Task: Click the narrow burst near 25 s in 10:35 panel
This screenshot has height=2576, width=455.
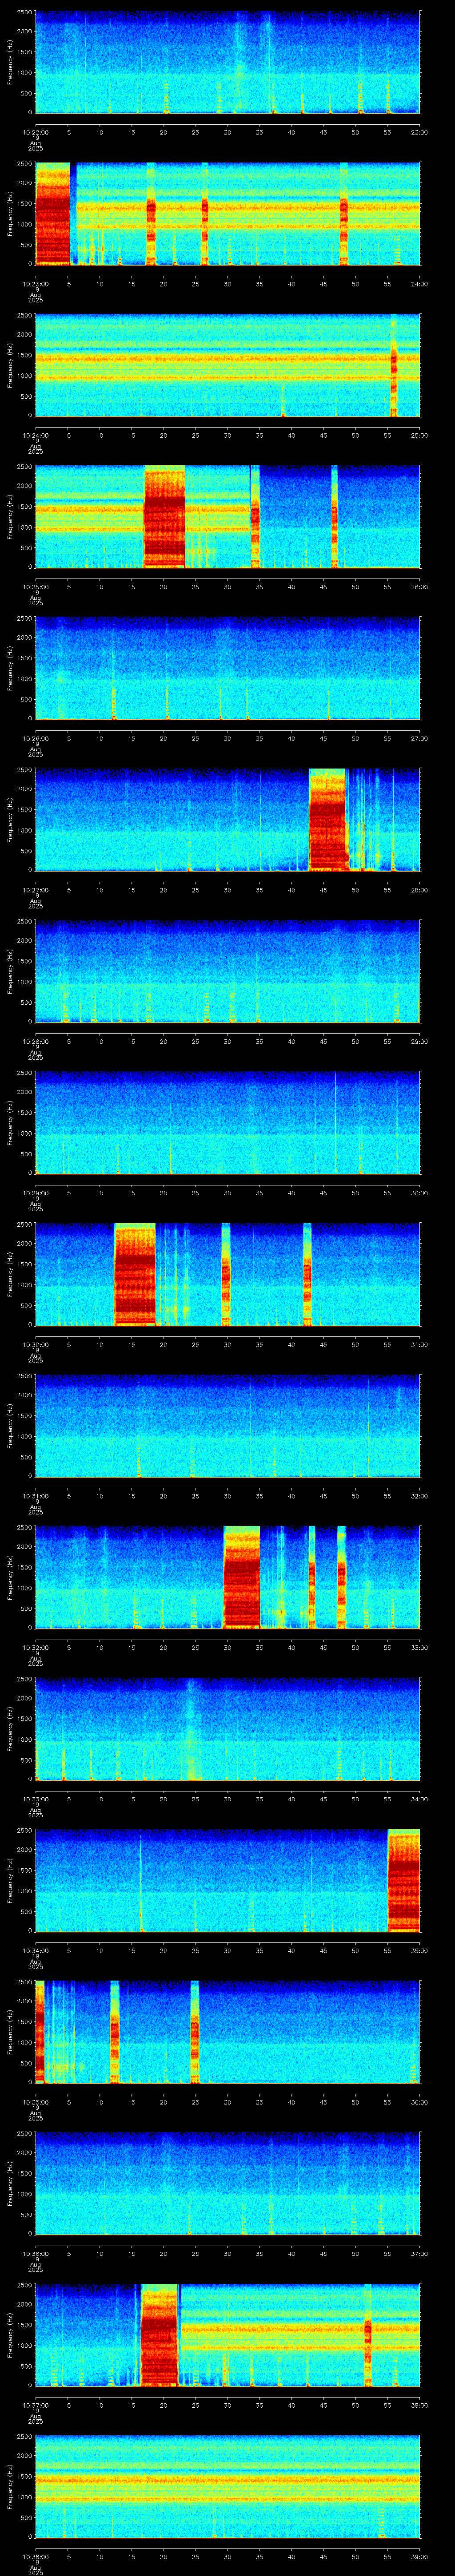Action: point(195,2032)
